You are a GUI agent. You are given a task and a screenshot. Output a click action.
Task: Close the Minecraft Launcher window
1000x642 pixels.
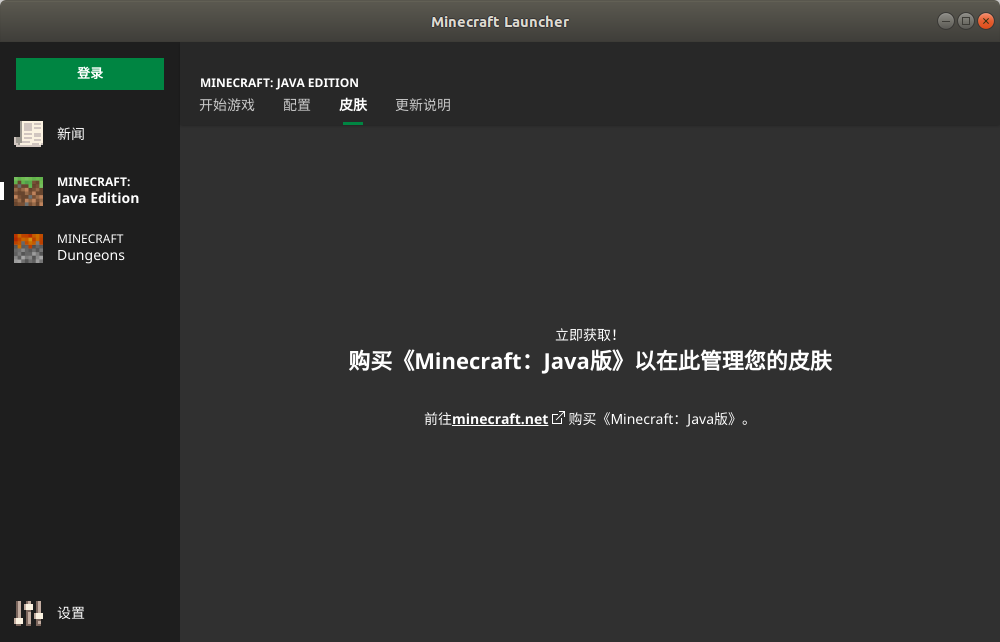[985, 21]
